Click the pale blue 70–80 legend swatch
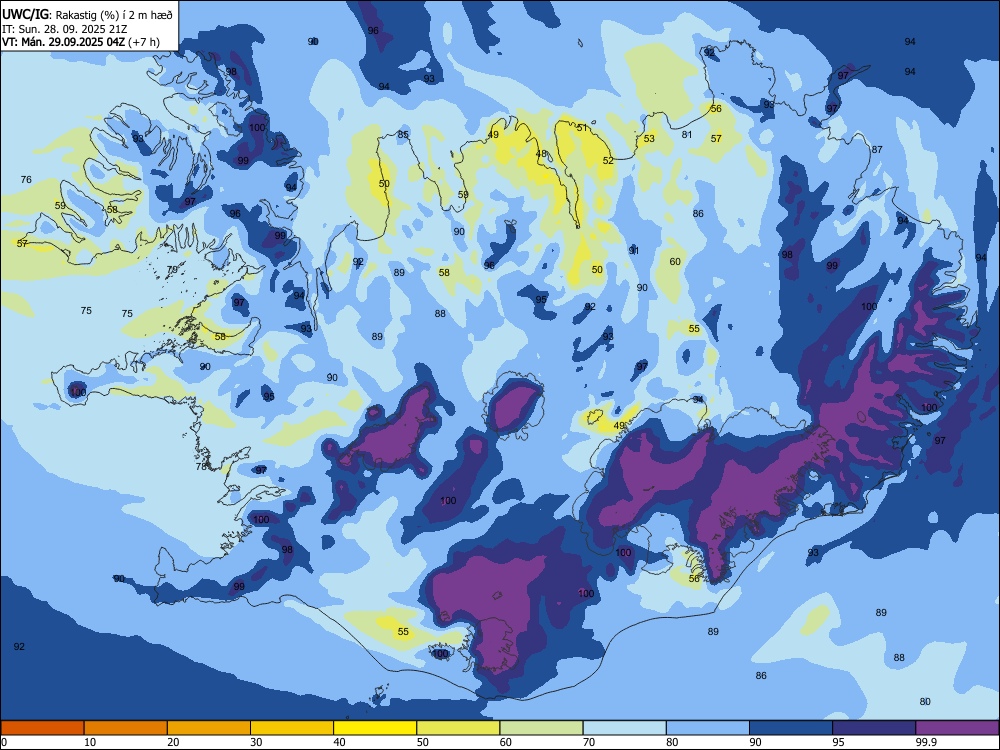The height and width of the screenshot is (750, 1000). click(624, 728)
